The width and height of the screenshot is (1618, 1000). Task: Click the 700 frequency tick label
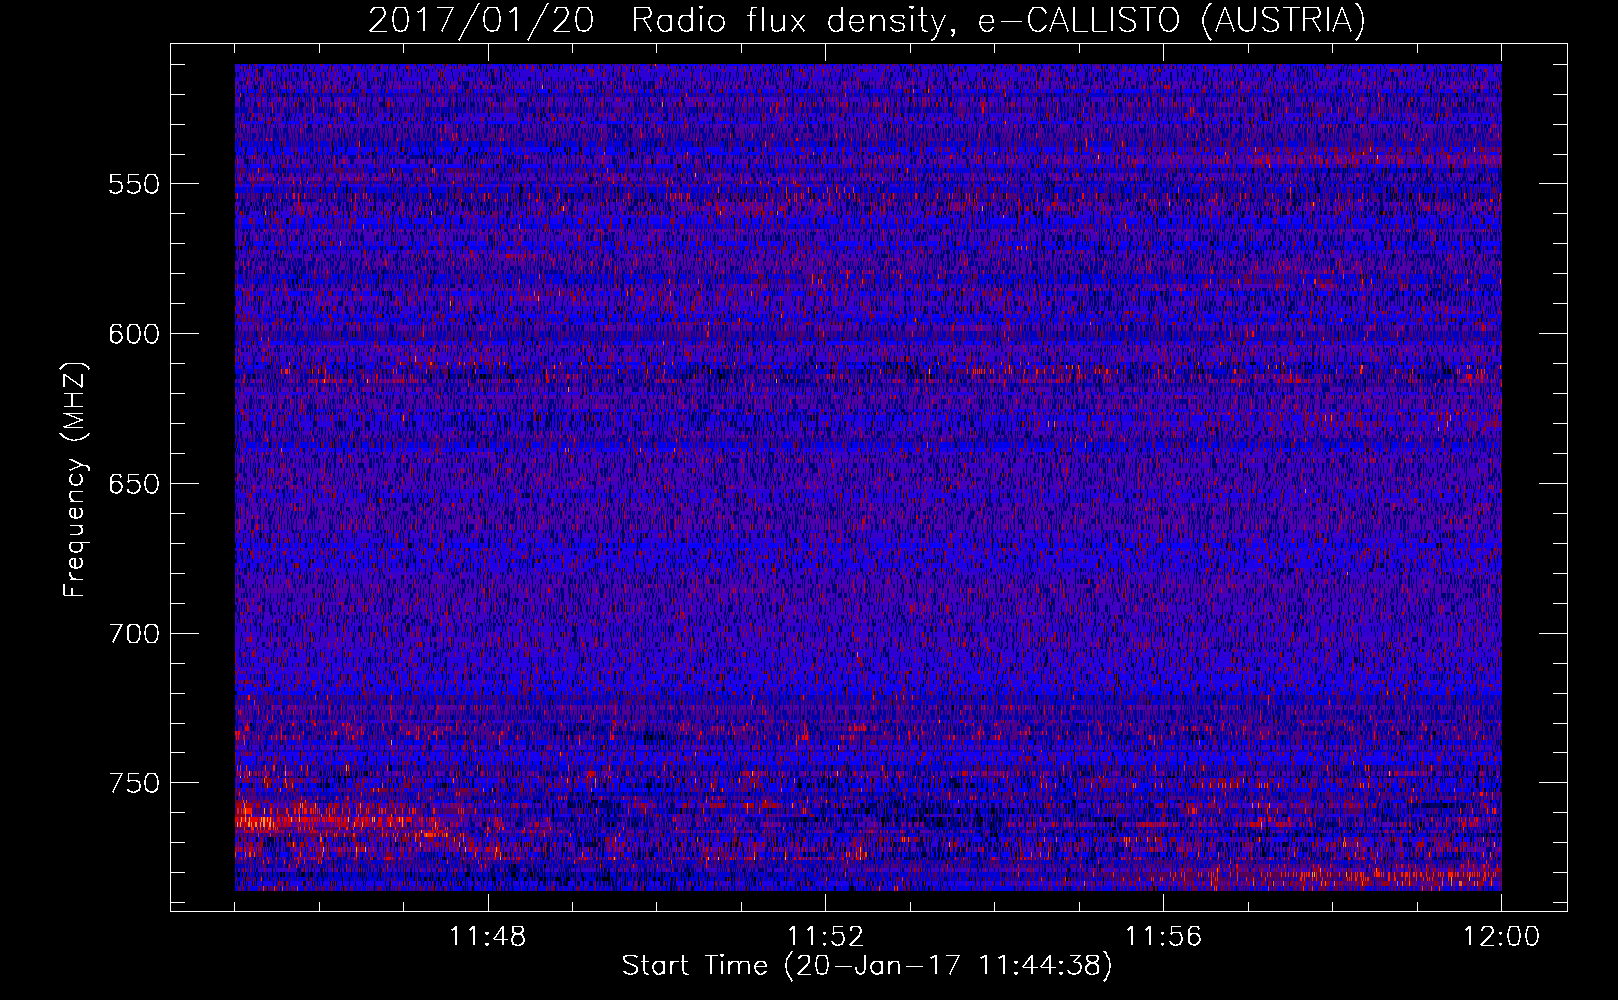tap(134, 634)
